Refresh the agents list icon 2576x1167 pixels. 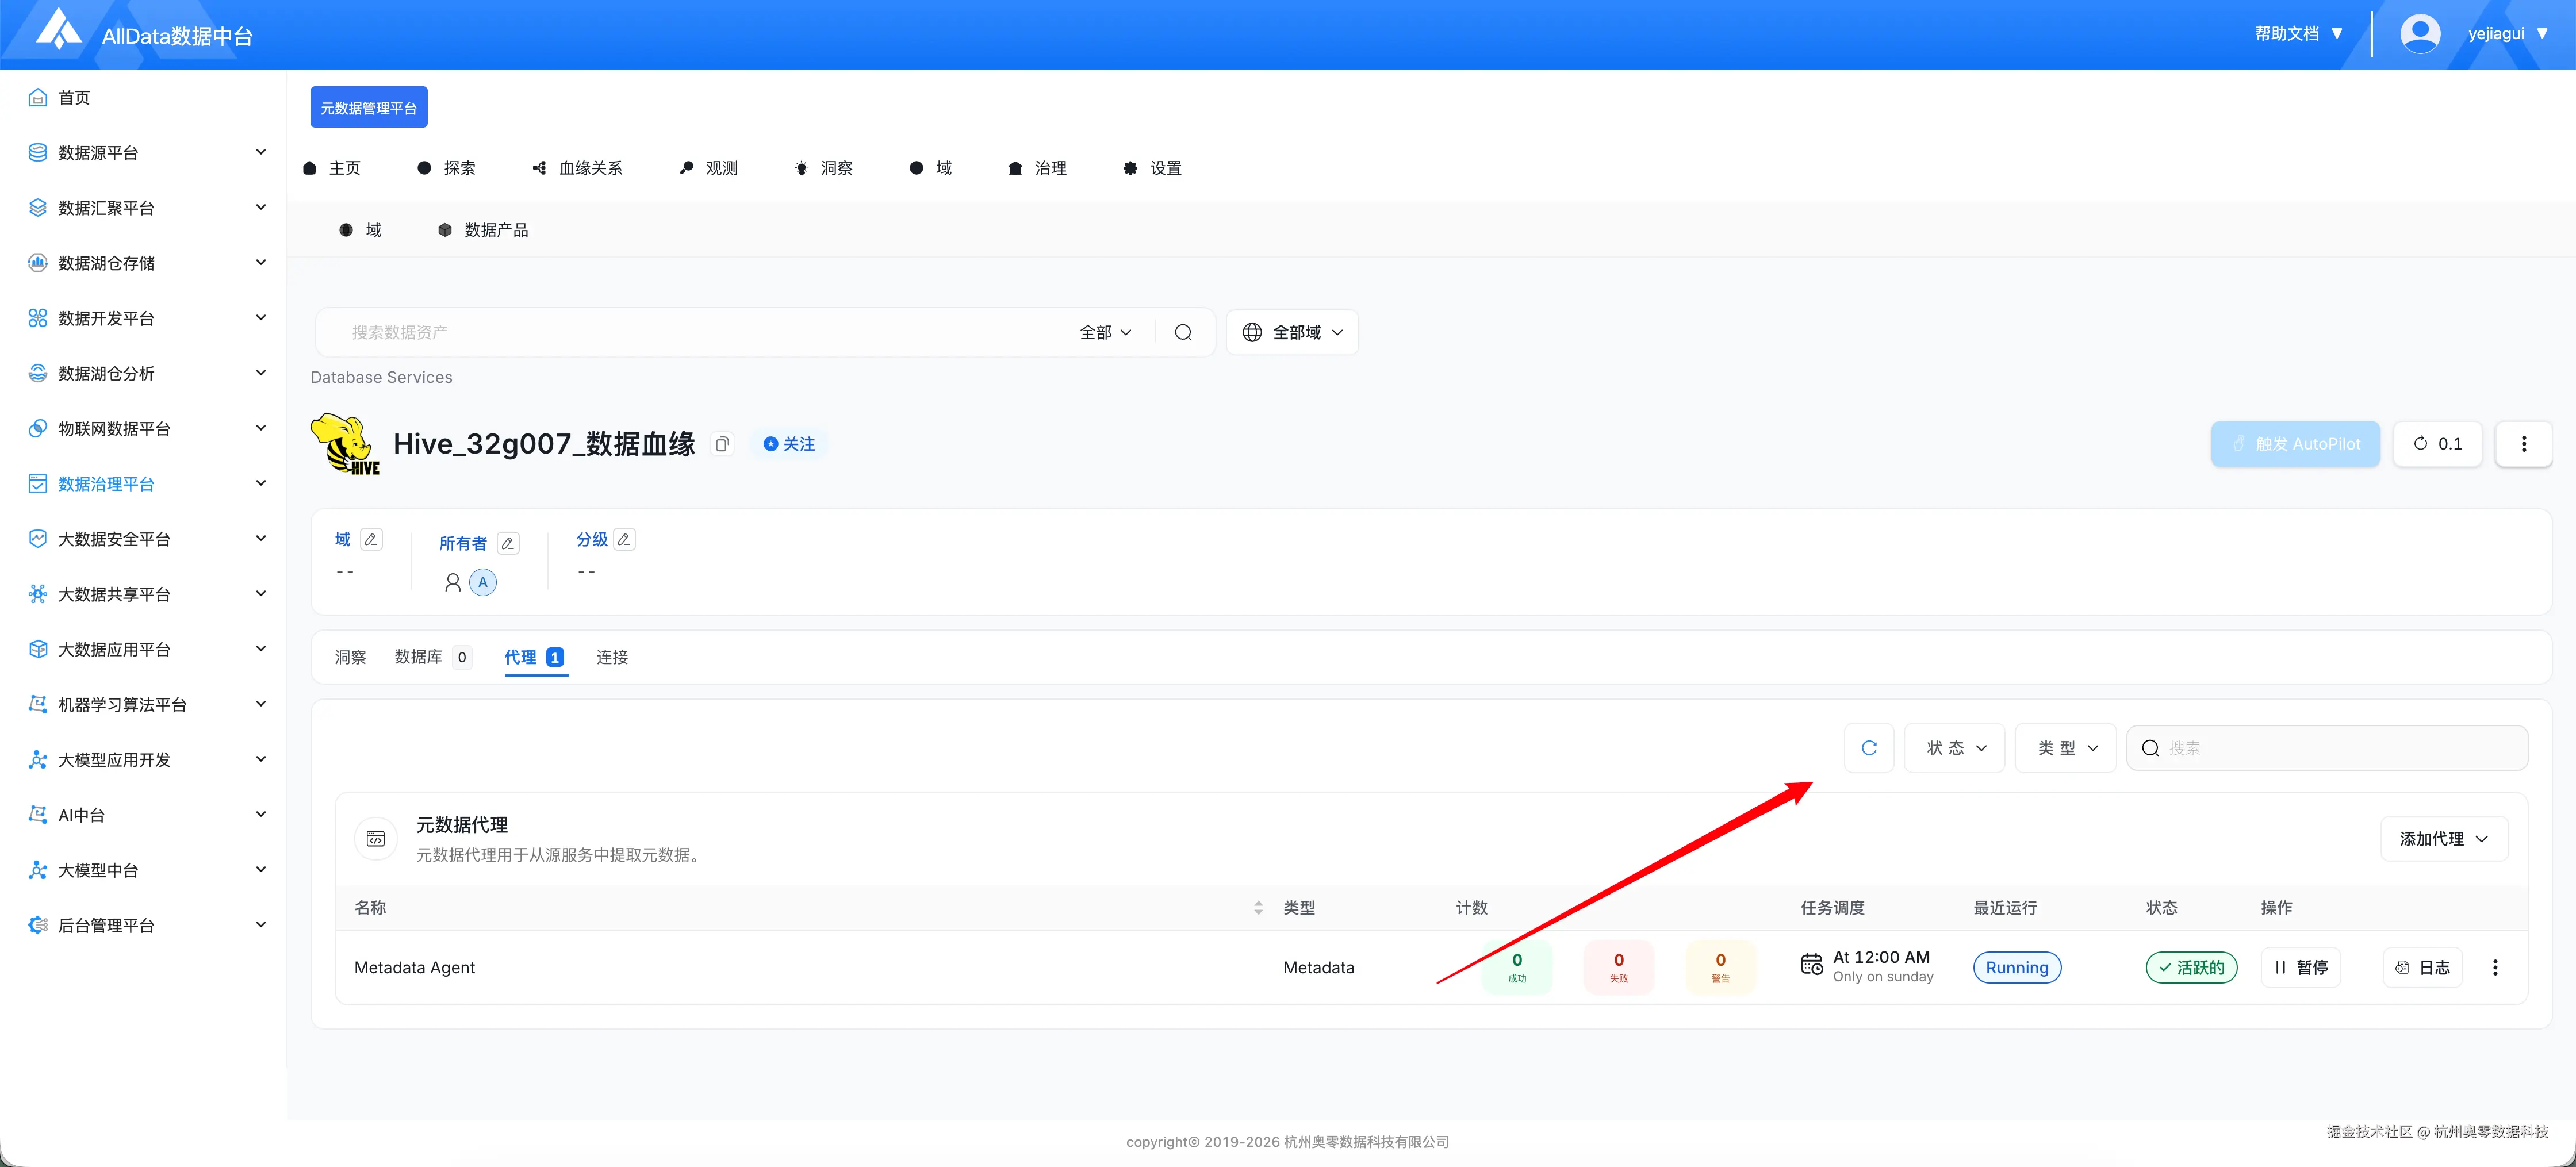1869,747
